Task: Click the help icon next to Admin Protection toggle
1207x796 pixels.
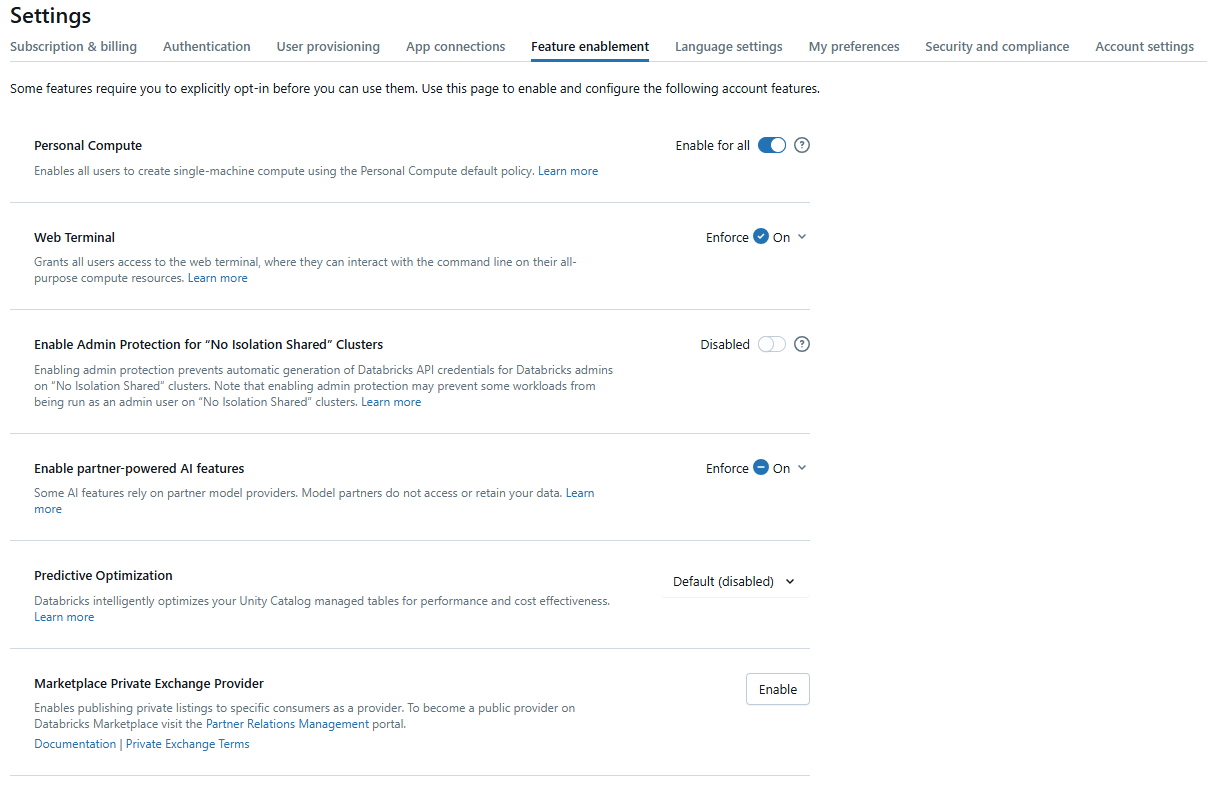Action: pyautogui.click(x=801, y=344)
